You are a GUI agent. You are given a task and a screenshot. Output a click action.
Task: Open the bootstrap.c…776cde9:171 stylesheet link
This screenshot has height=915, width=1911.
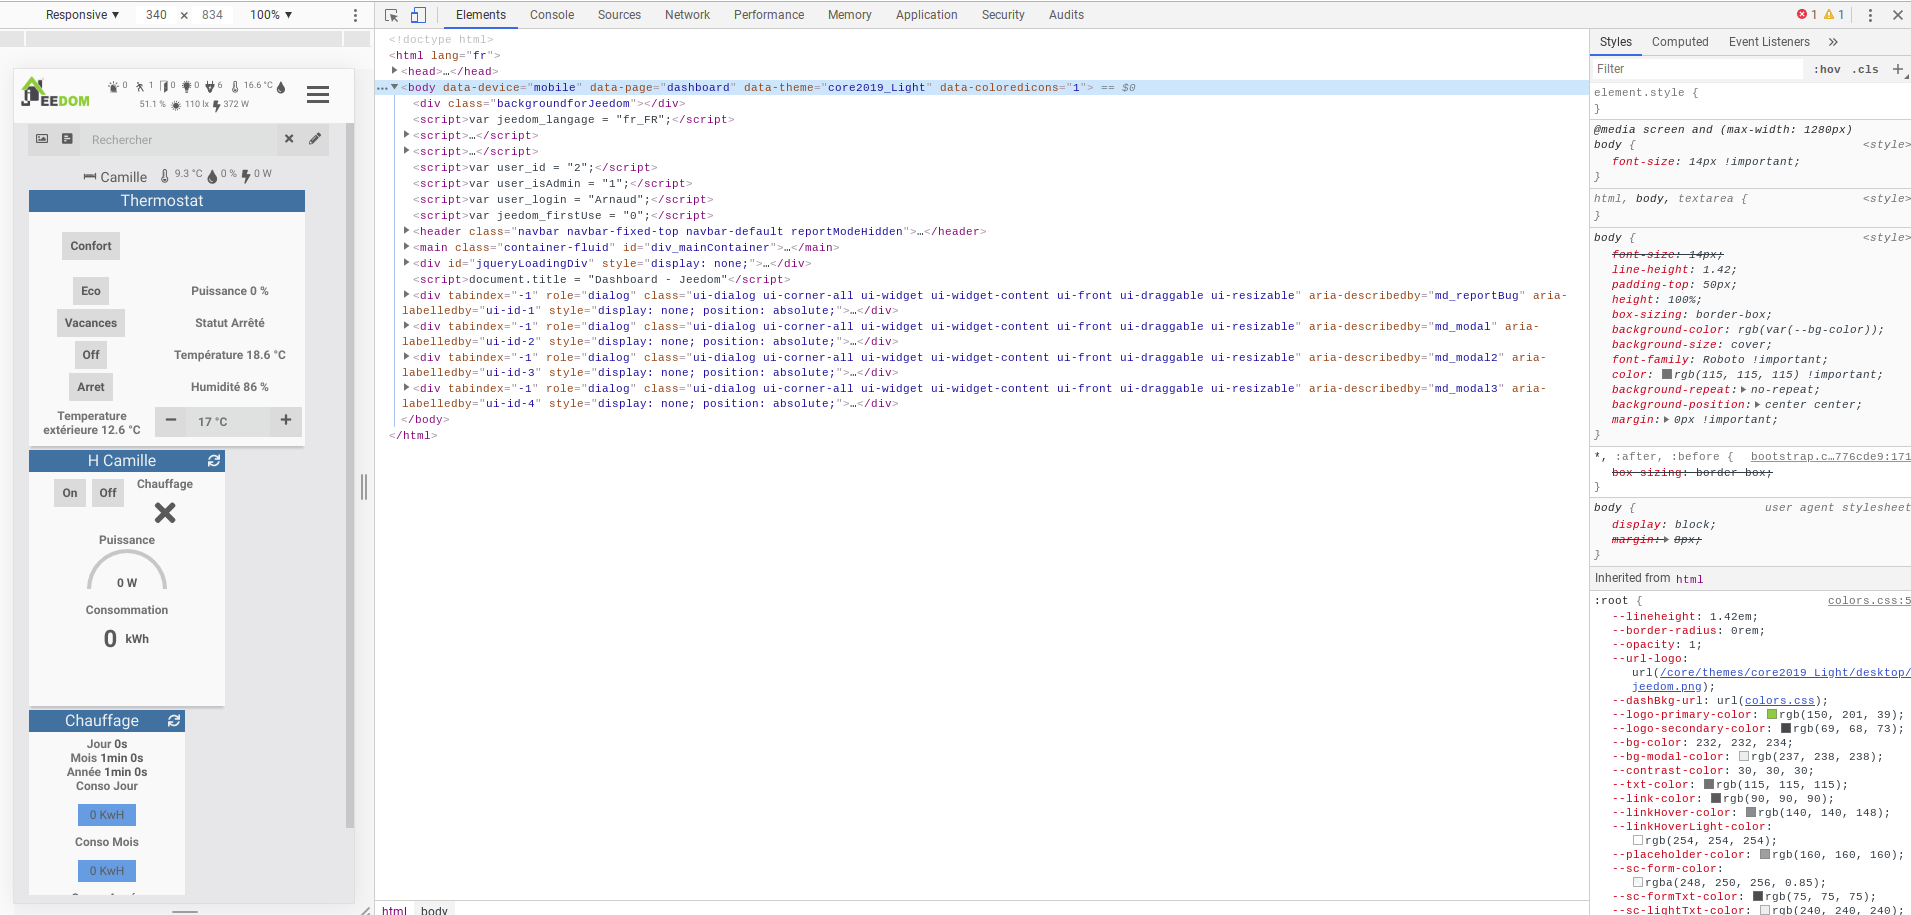1830,457
